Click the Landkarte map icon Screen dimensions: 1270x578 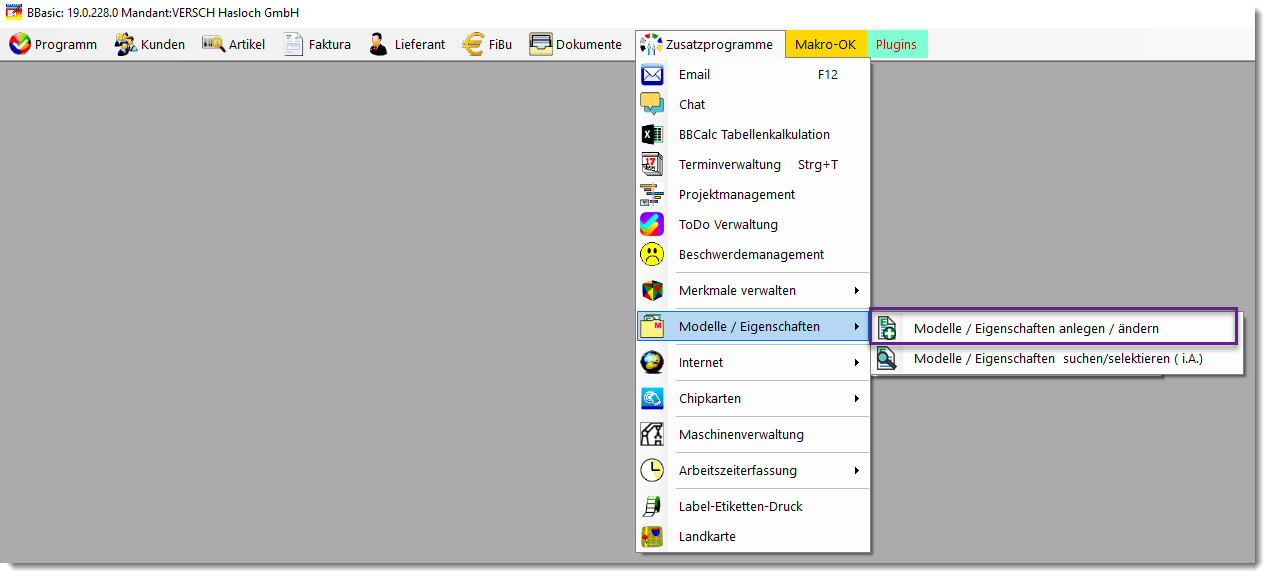pyautogui.click(x=652, y=536)
